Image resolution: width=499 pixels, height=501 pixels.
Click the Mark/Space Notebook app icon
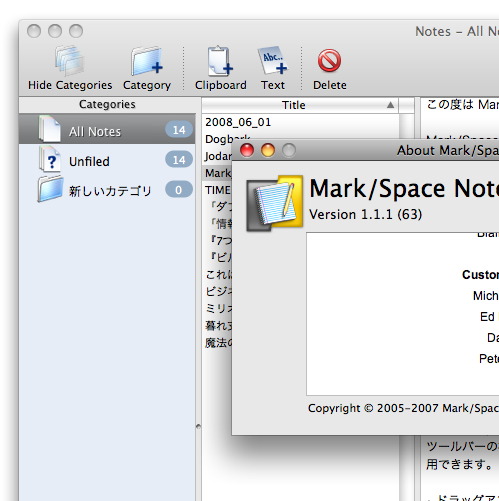pyautogui.click(x=274, y=203)
